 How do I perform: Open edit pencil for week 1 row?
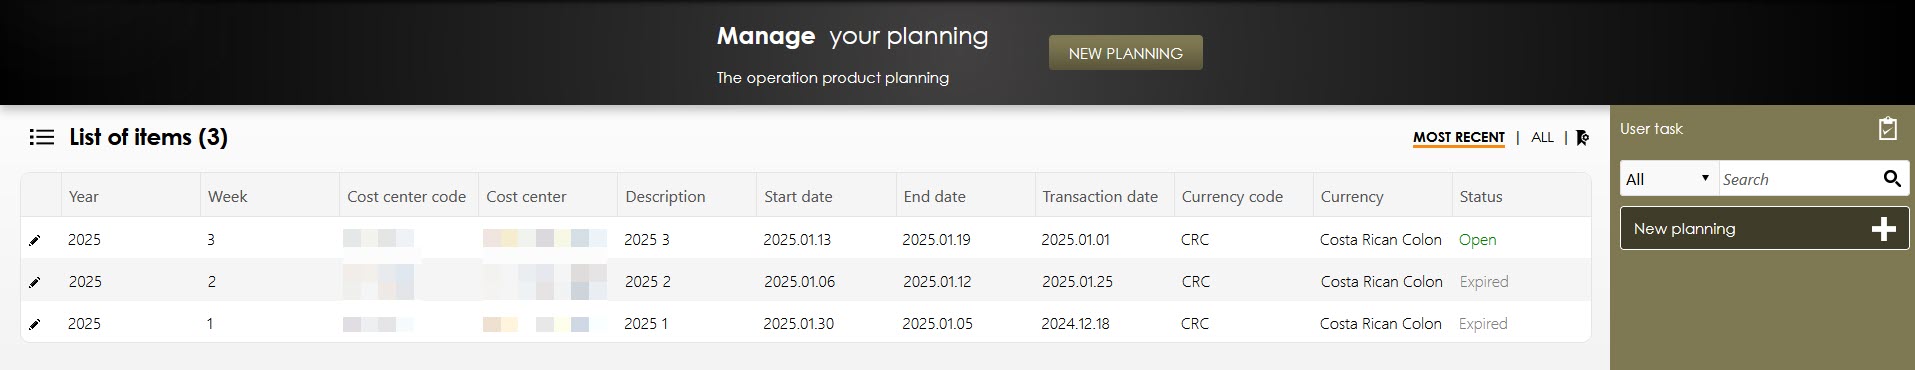click(35, 324)
